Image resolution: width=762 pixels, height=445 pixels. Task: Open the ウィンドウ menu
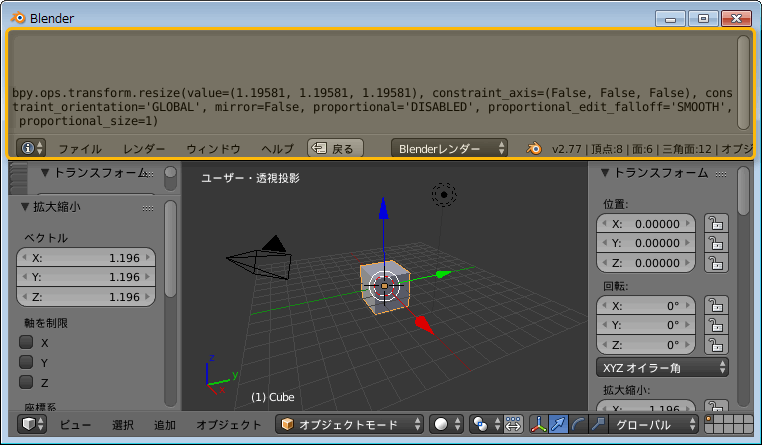pos(213,149)
